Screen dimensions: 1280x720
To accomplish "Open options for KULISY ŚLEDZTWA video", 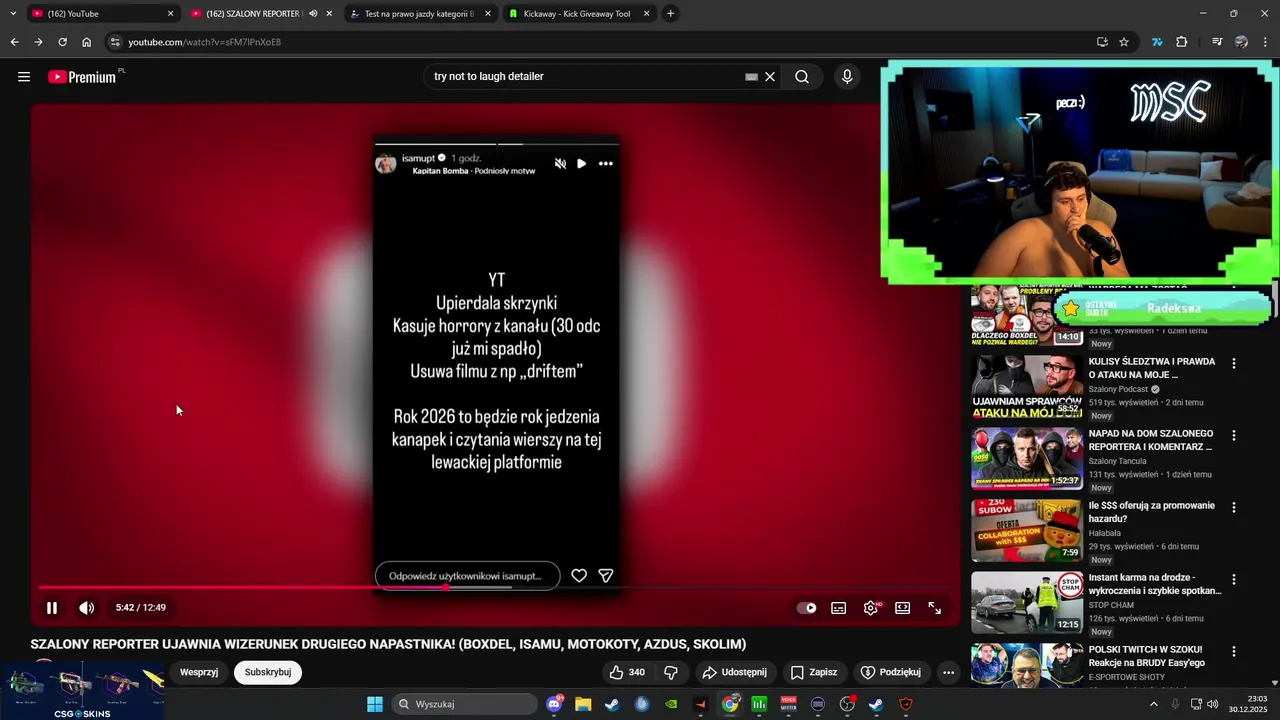I will point(1233,364).
